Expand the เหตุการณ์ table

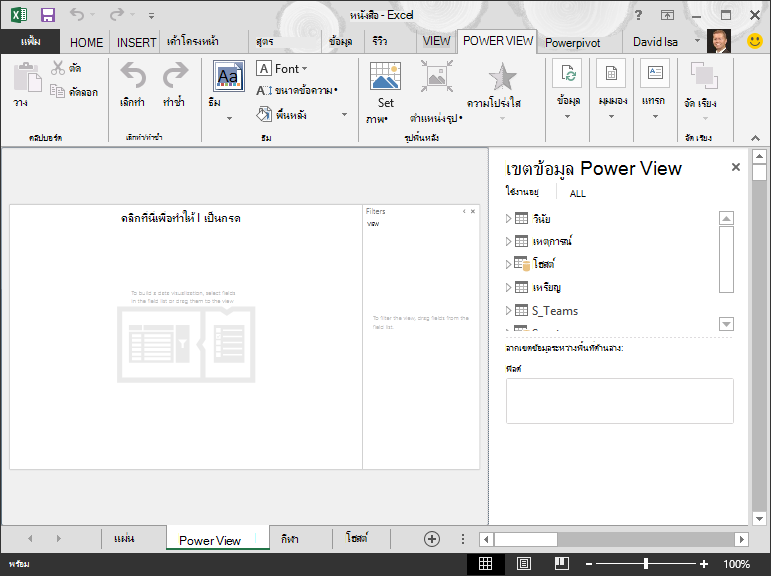pos(508,241)
